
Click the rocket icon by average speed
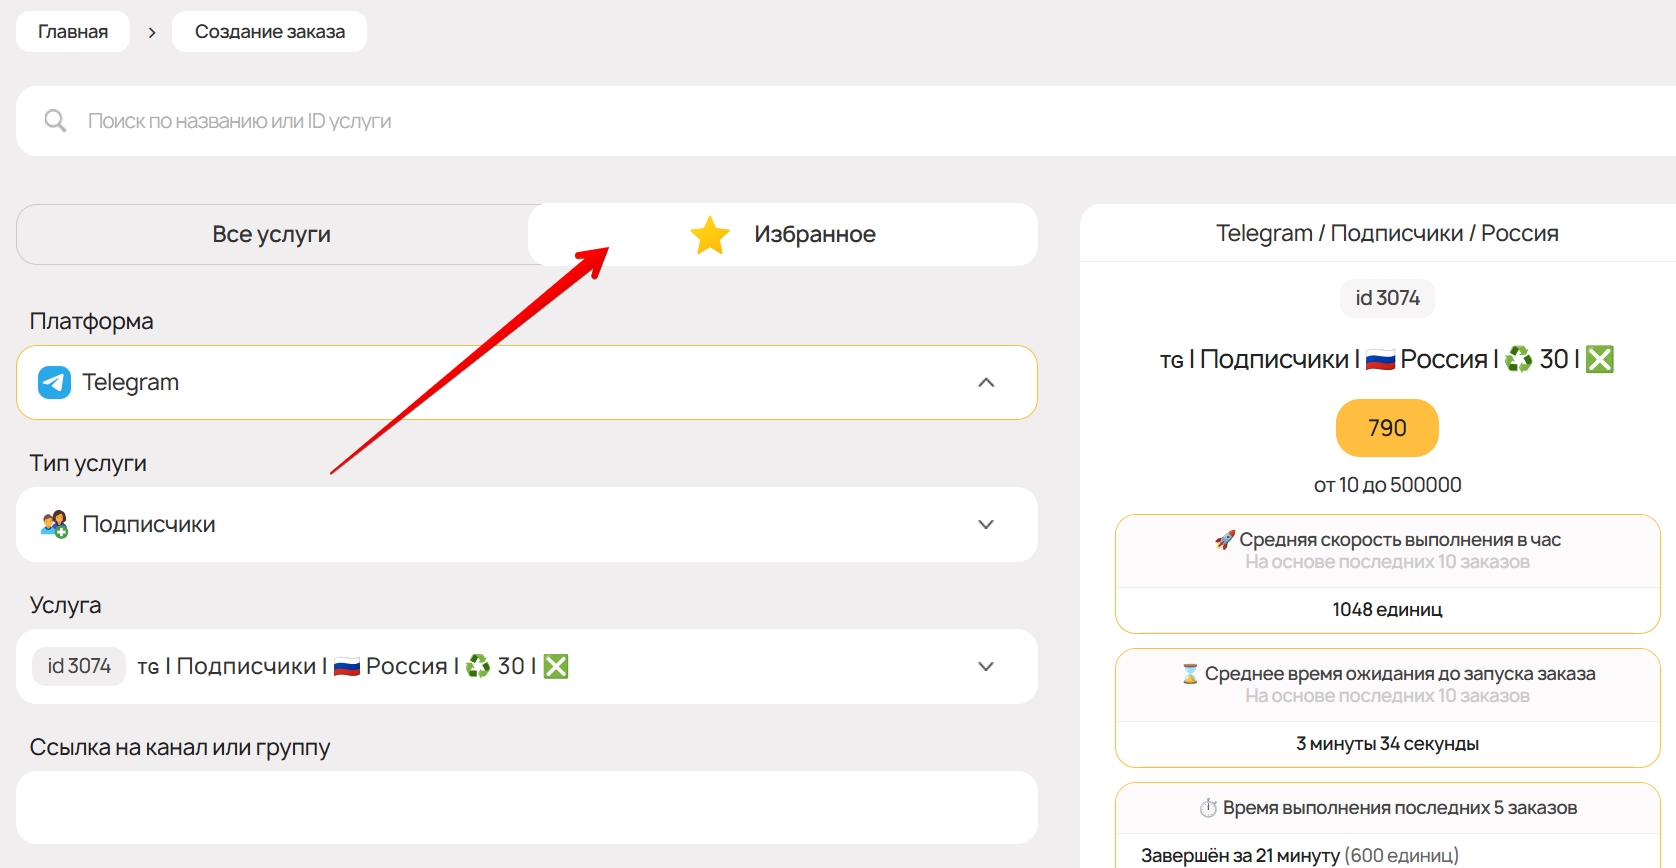coord(1224,540)
